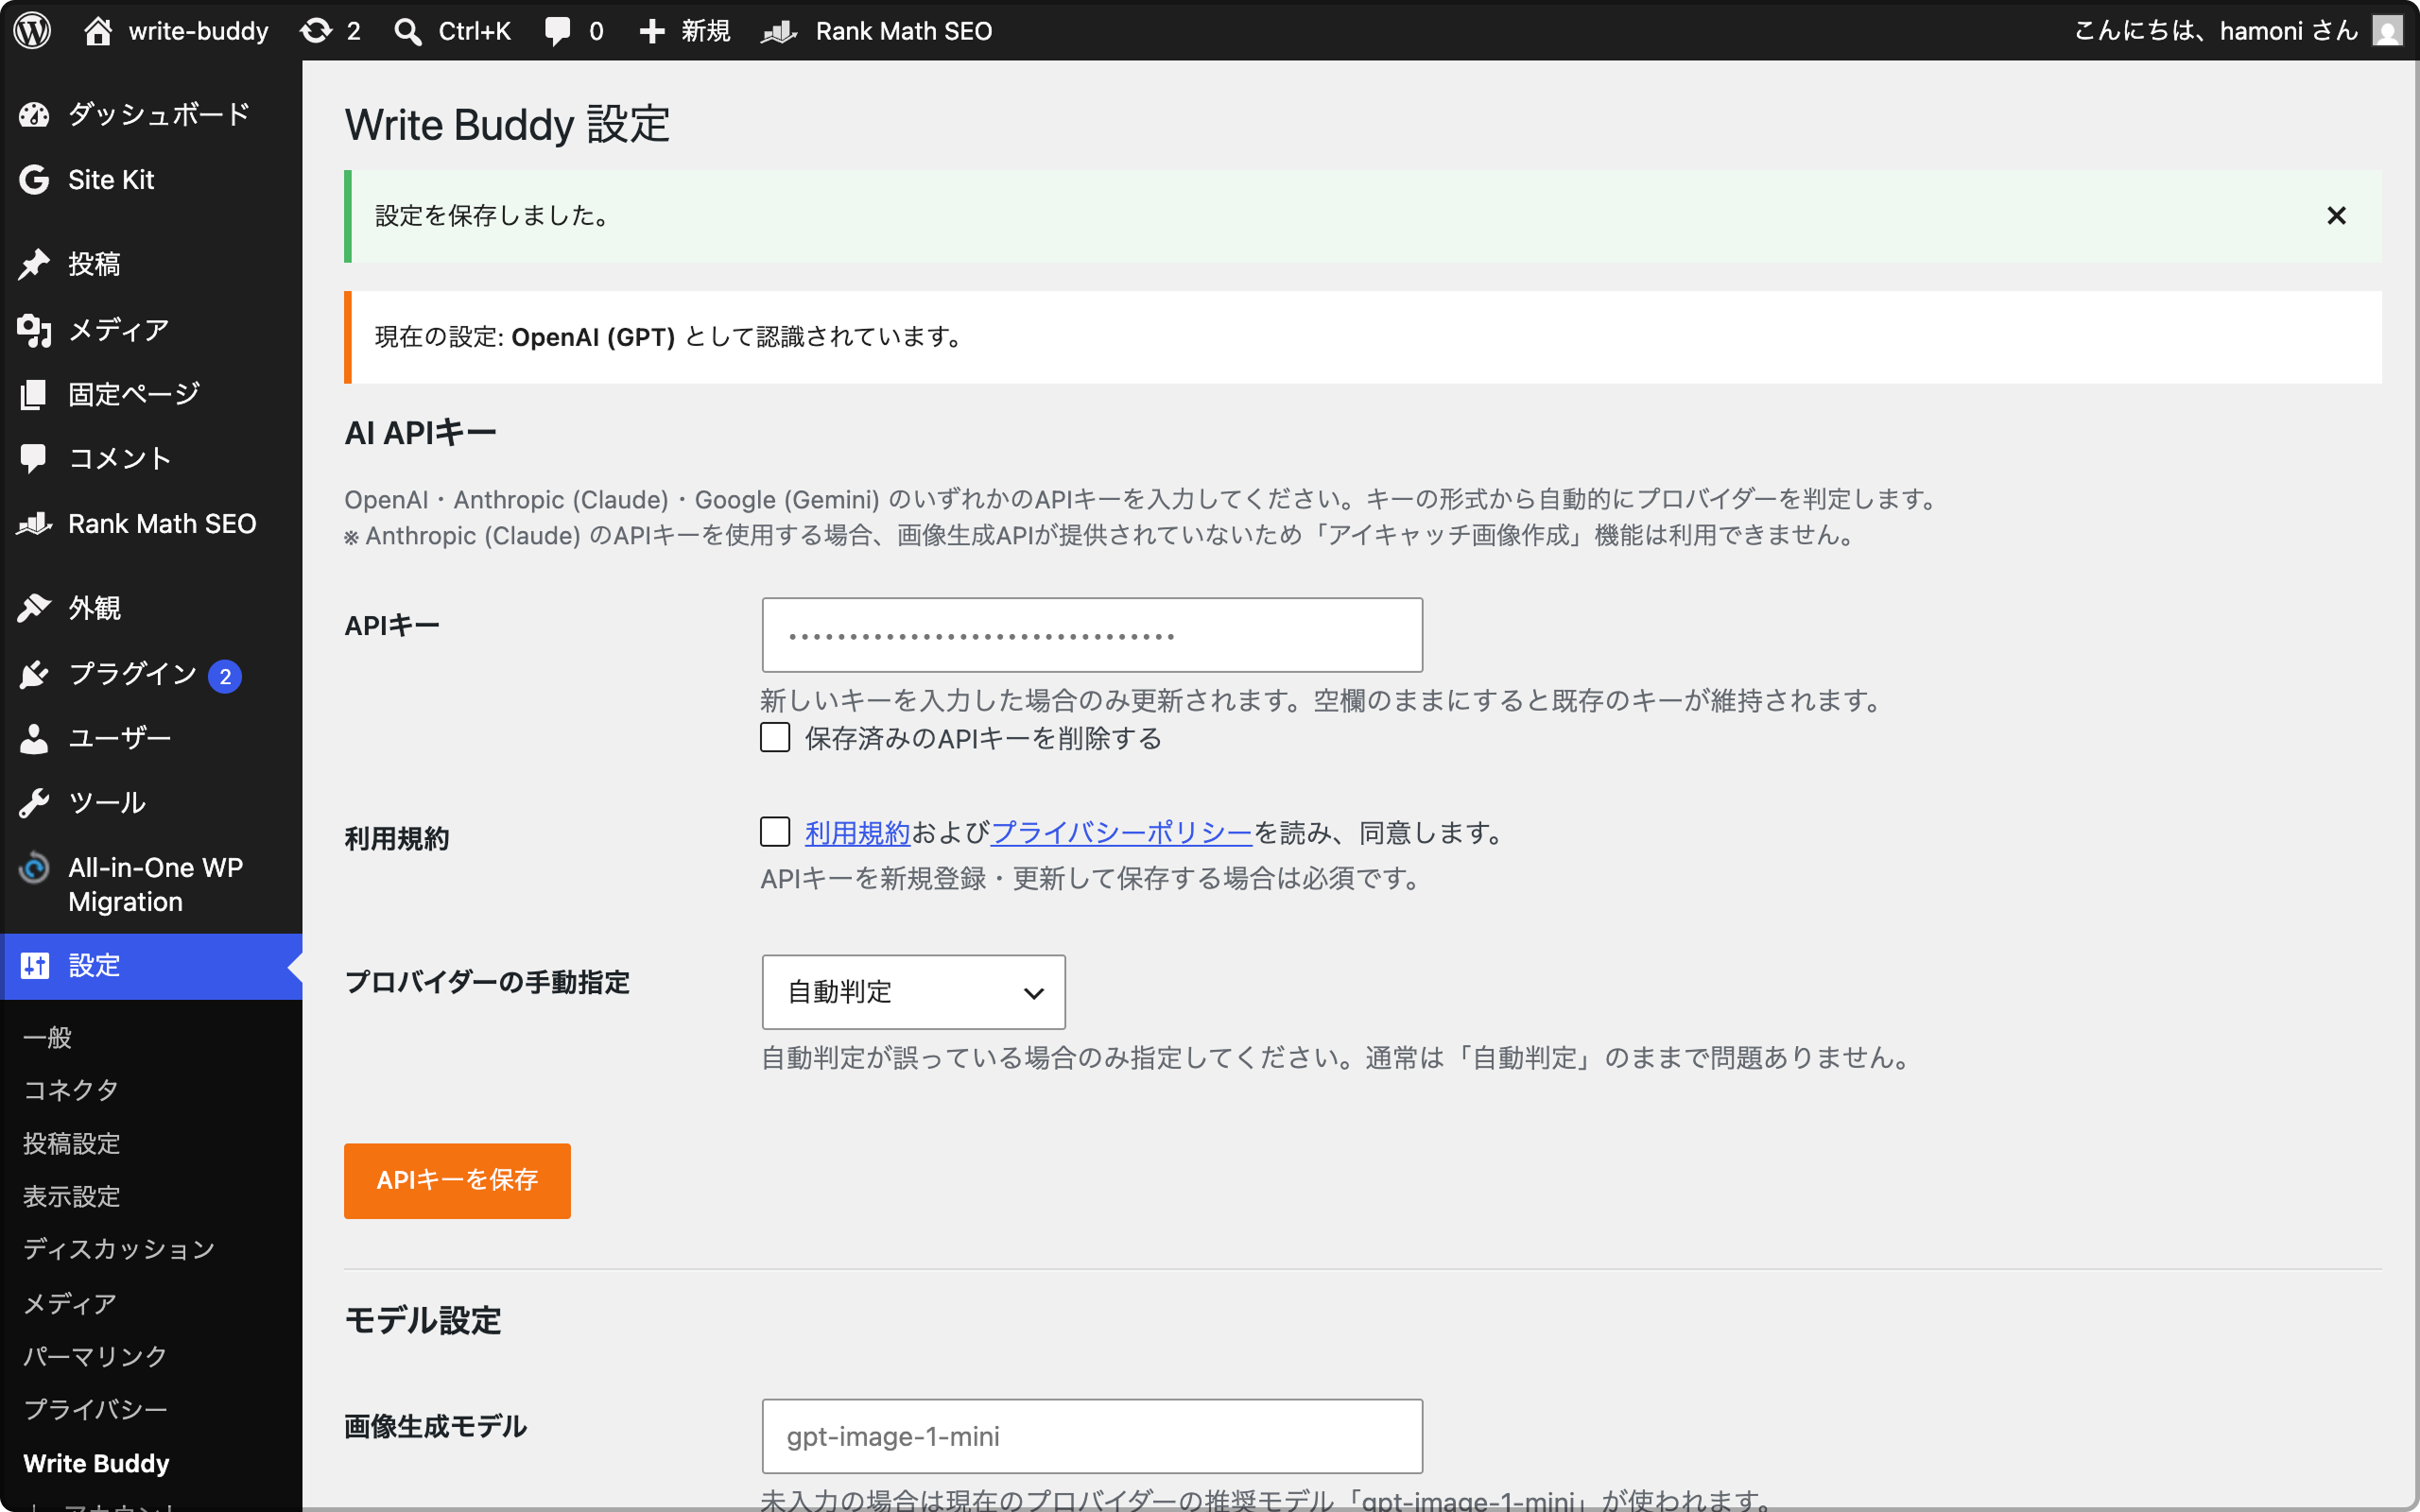Open the プライバシーポリシー link
Image resolution: width=2420 pixels, height=1512 pixels.
pos(1121,832)
